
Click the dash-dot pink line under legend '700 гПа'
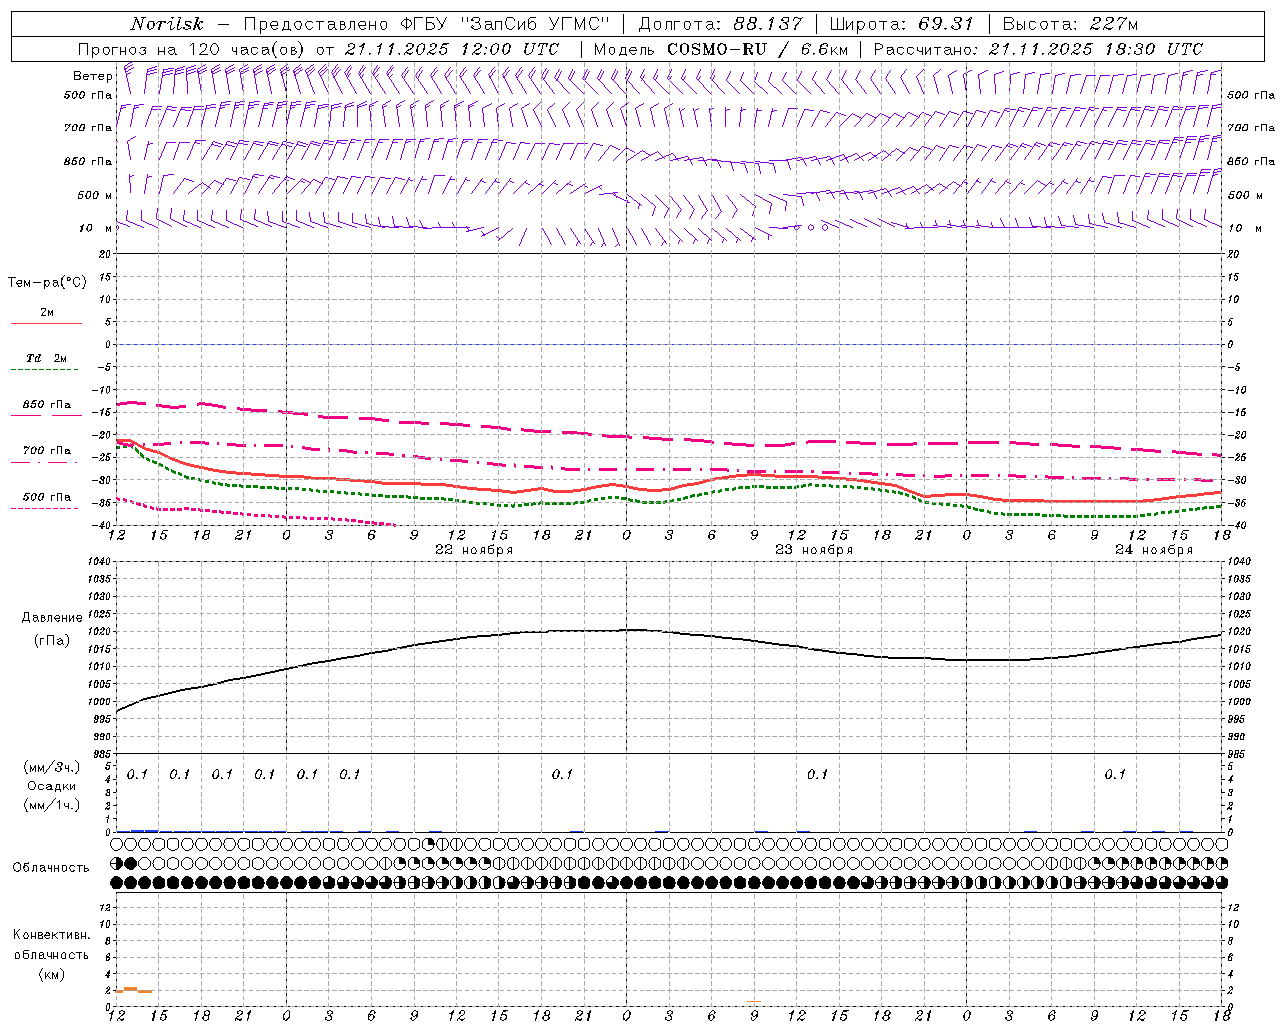(x=46, y=462)
